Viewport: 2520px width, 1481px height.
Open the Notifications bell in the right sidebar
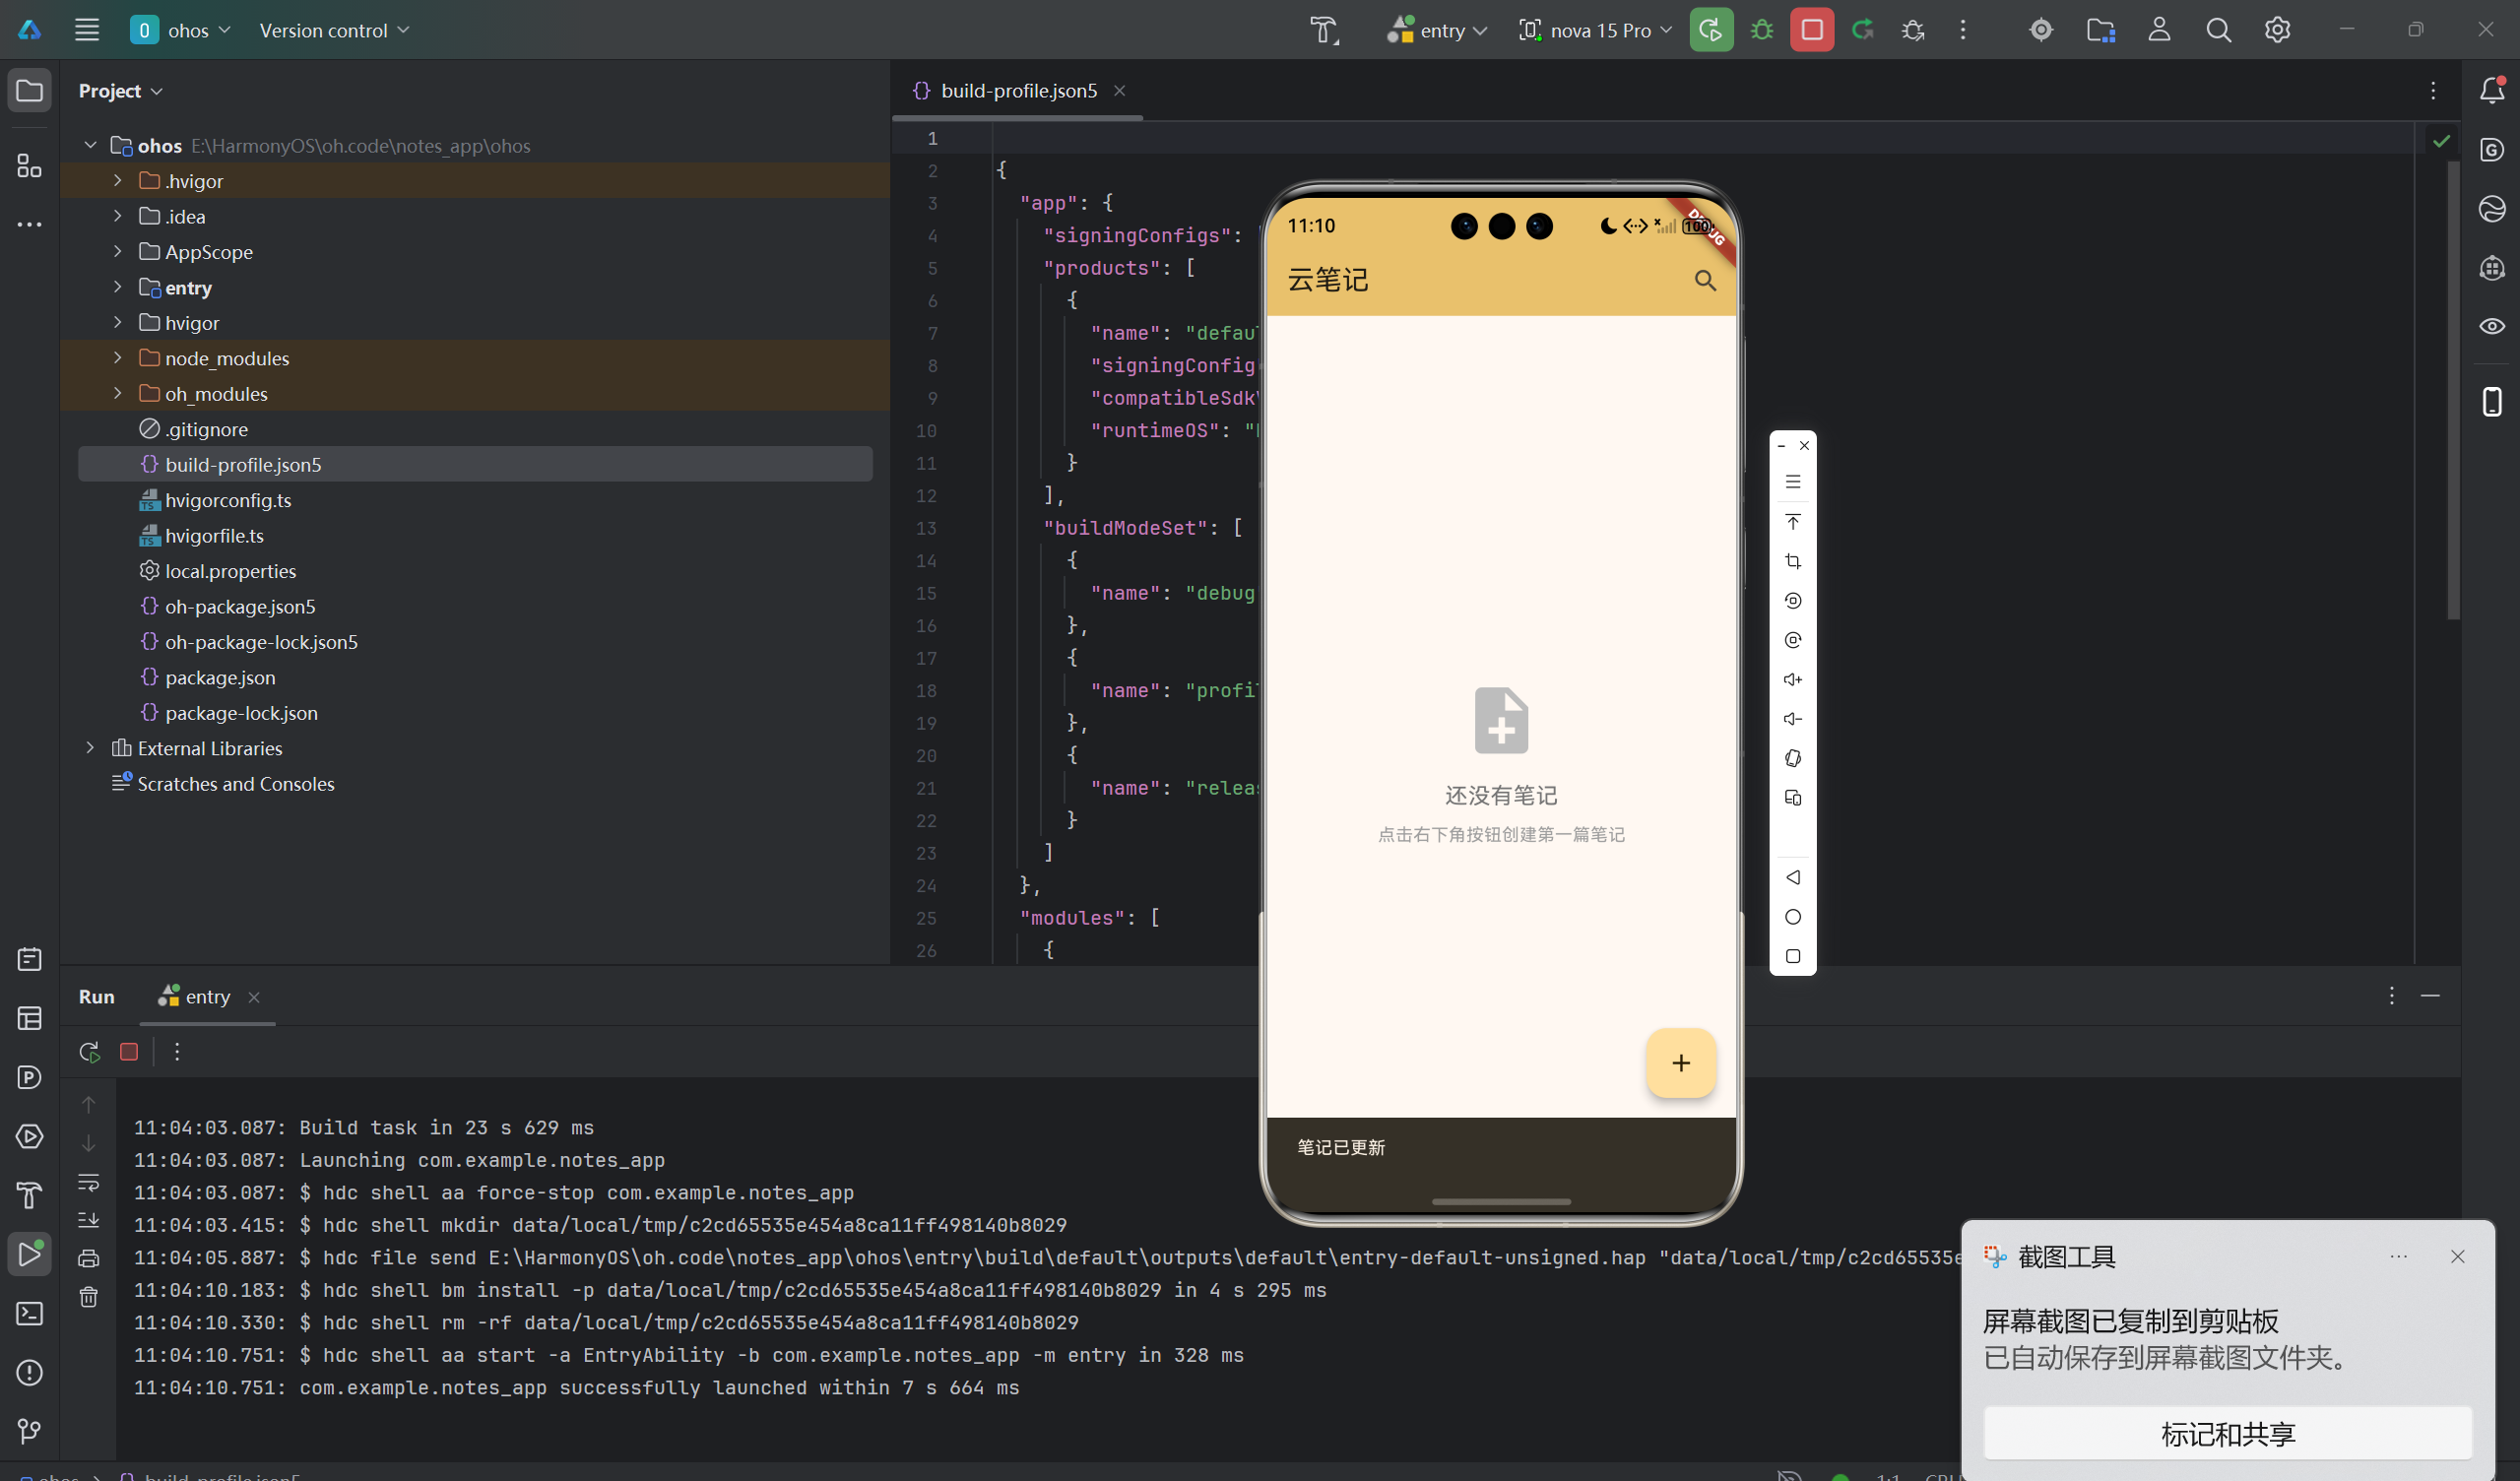tap(2491, 90)
